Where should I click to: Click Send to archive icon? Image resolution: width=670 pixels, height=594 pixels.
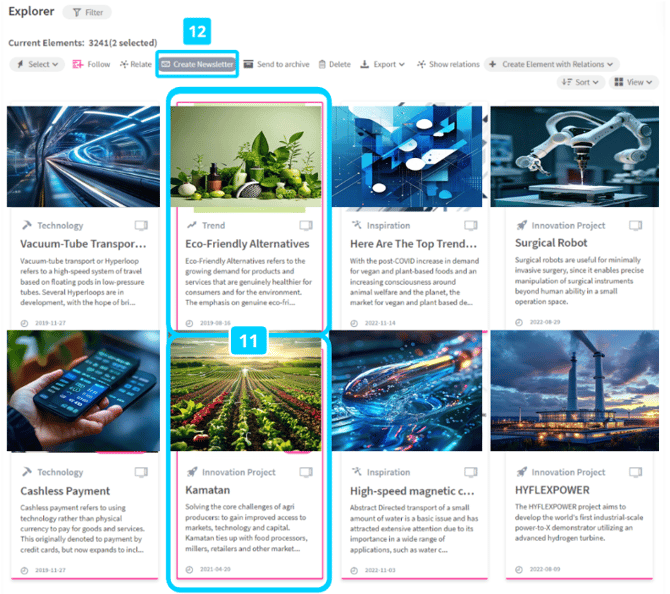pos(248,64)
